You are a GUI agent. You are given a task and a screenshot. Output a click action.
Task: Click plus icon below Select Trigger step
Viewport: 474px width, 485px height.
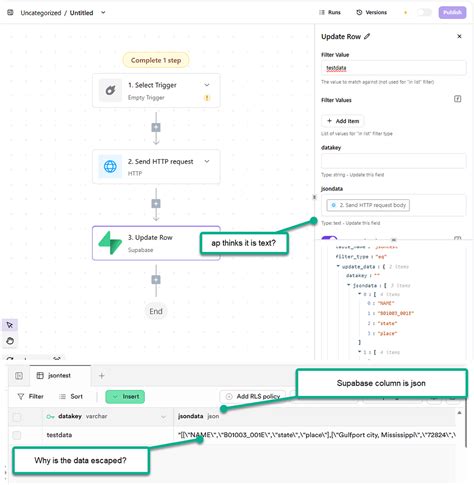pyautogui.click(x=156, y=127)
